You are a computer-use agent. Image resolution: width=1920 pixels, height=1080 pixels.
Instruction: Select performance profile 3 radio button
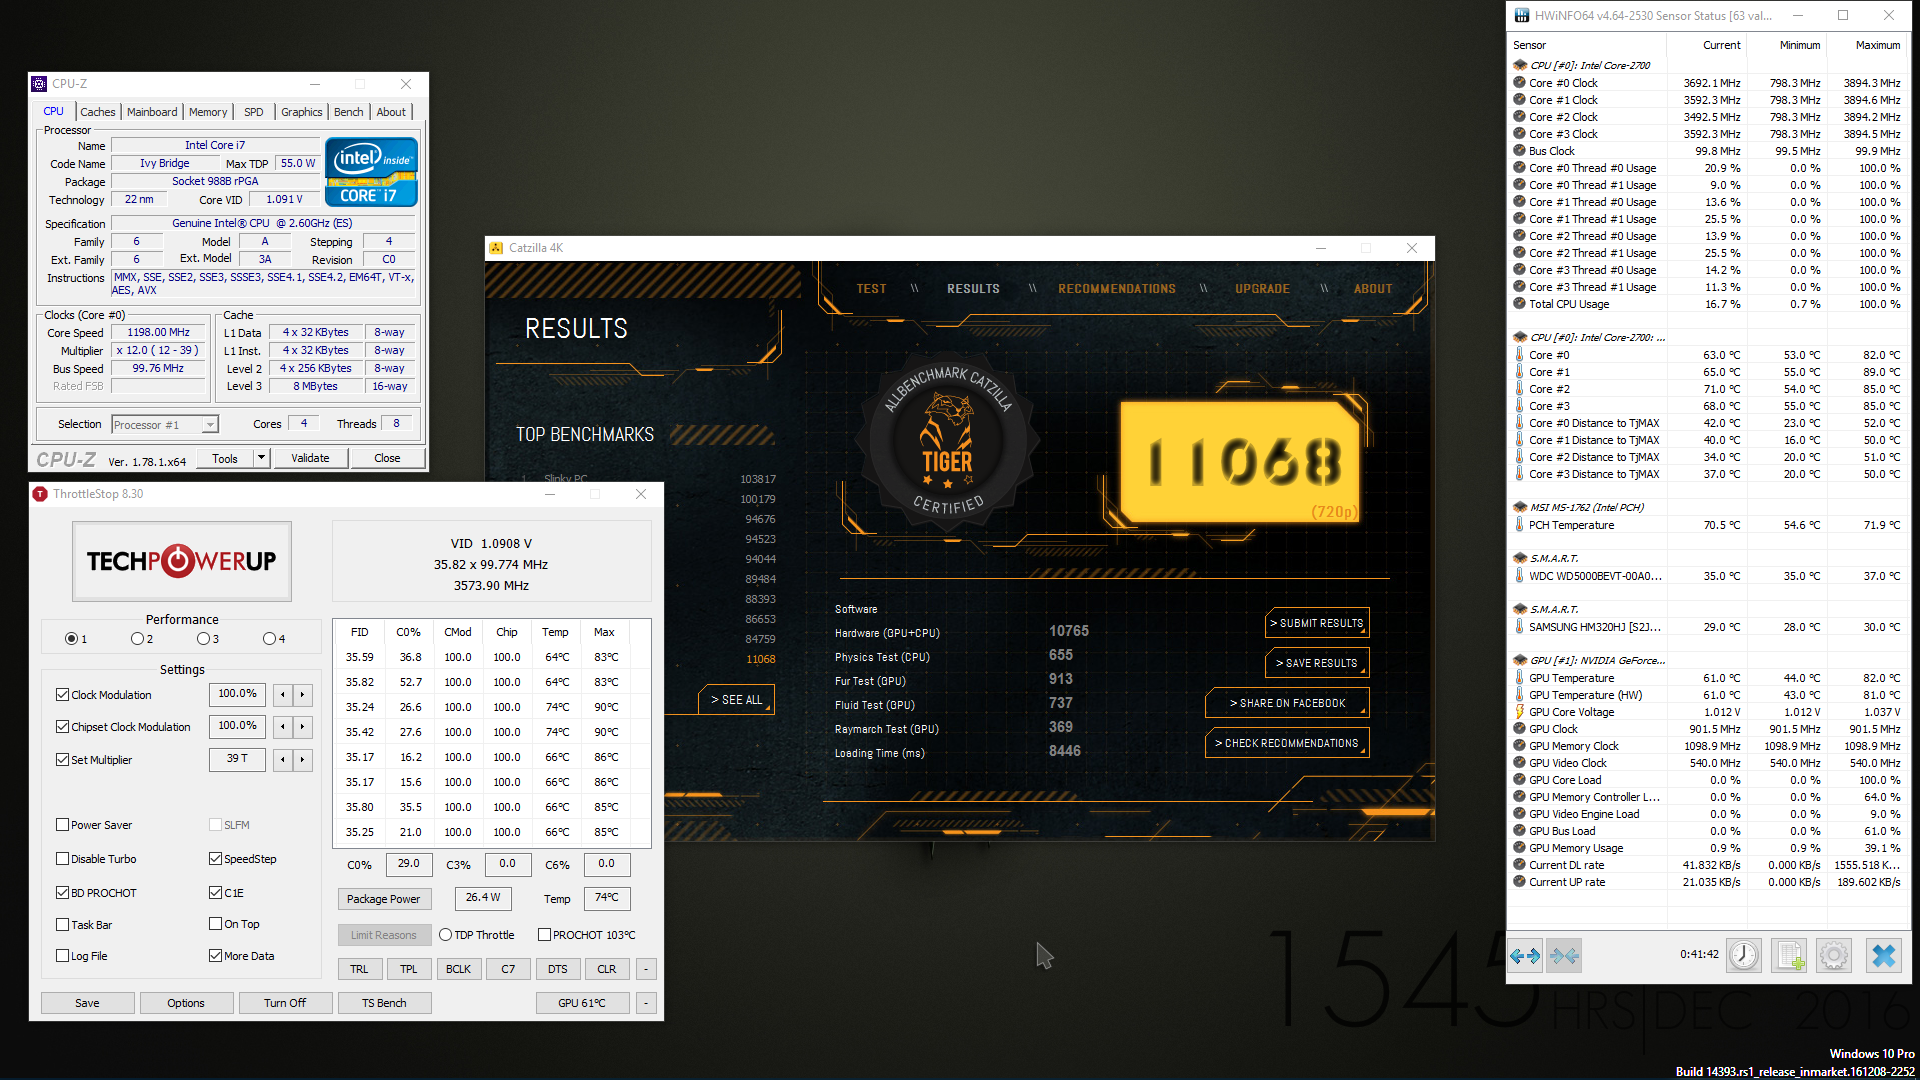[x=203, y=639]
